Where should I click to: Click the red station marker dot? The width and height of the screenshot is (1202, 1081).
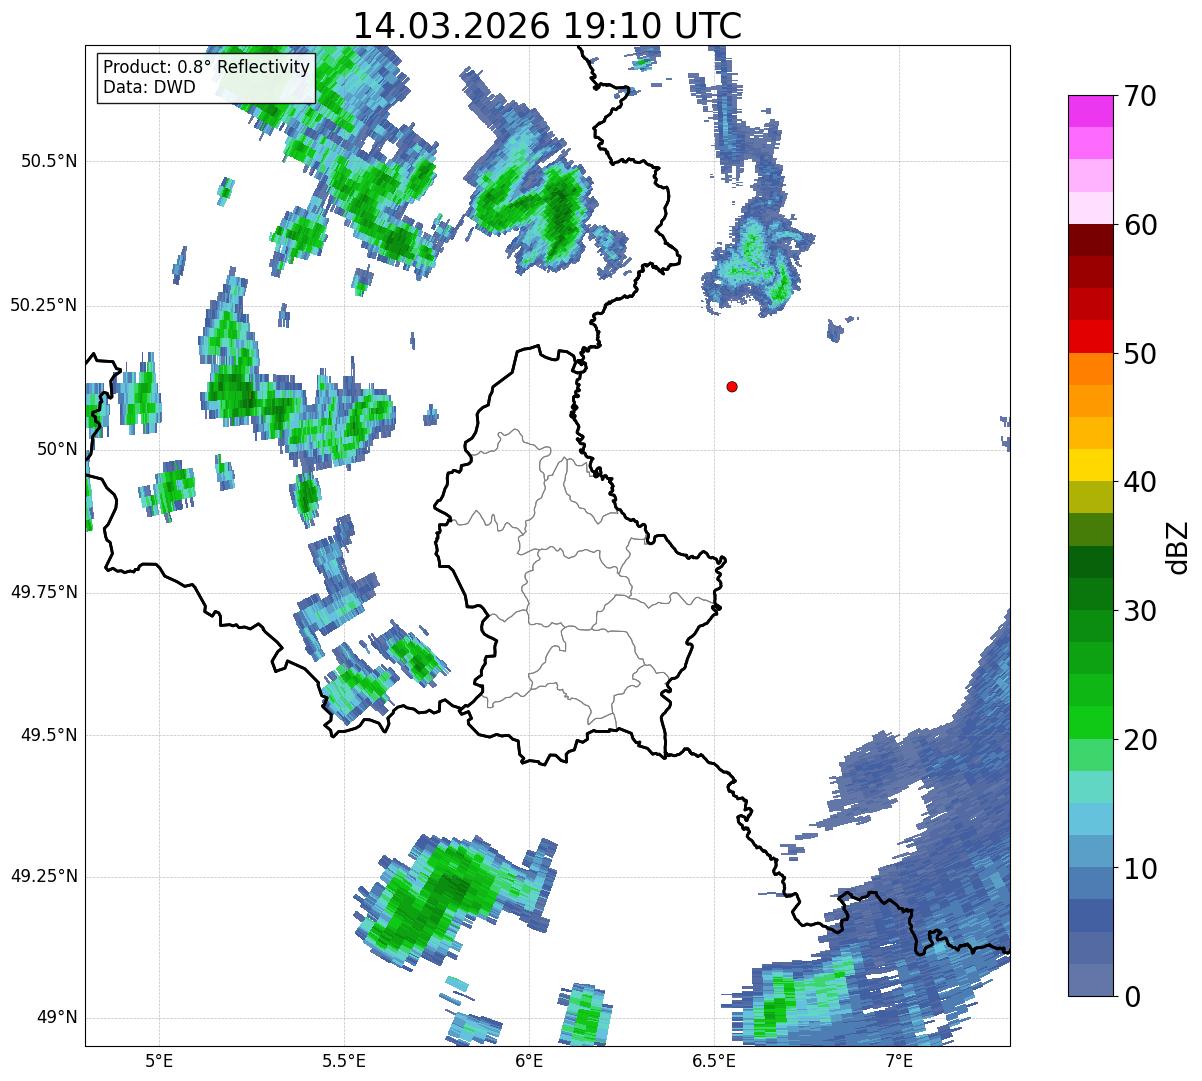[732, 386]
